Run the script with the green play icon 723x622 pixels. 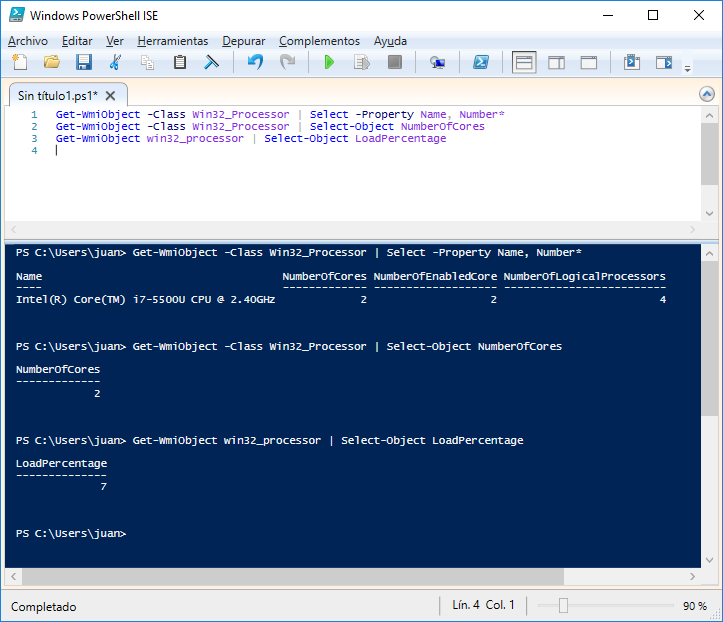(329, 62)
